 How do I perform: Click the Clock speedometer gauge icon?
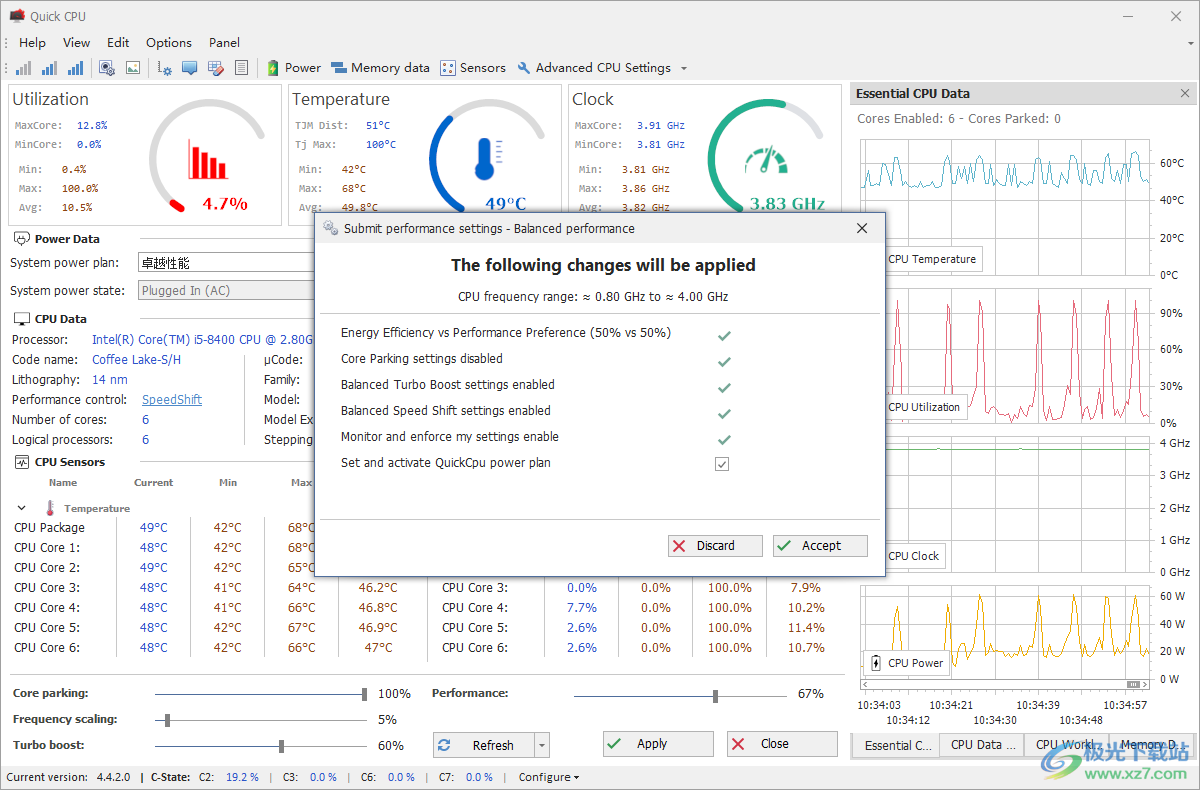766,162
